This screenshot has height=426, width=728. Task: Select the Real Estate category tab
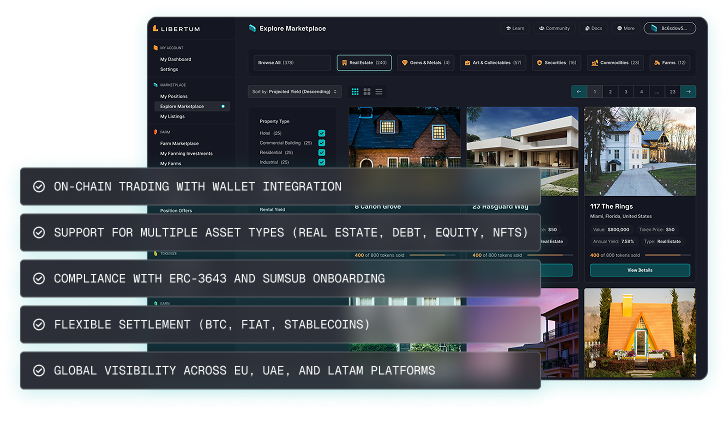click(364, 63)
